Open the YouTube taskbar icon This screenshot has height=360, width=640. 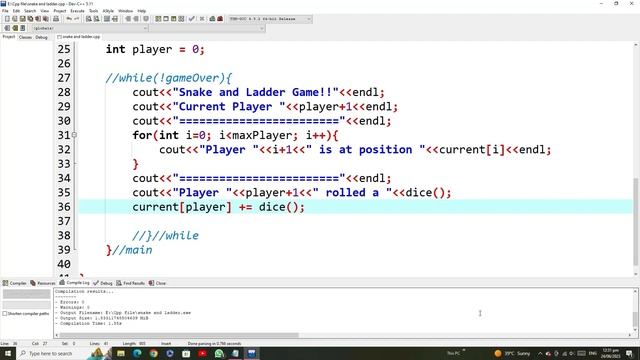[202, 353]
